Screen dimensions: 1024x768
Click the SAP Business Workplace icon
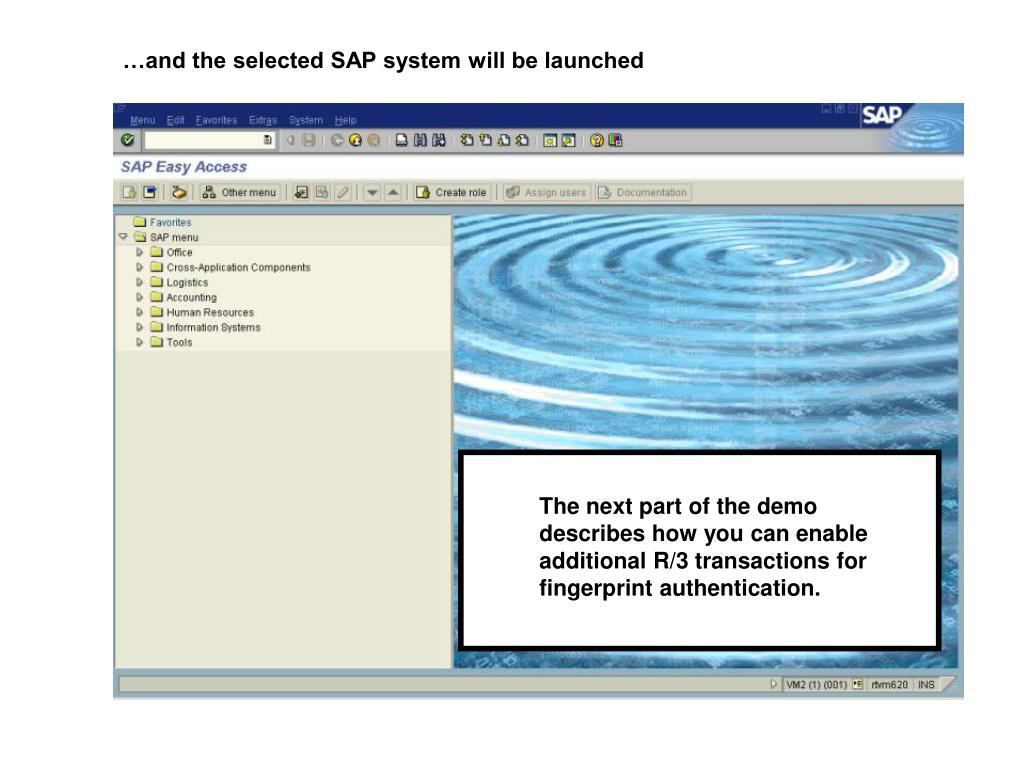point(178,192)
